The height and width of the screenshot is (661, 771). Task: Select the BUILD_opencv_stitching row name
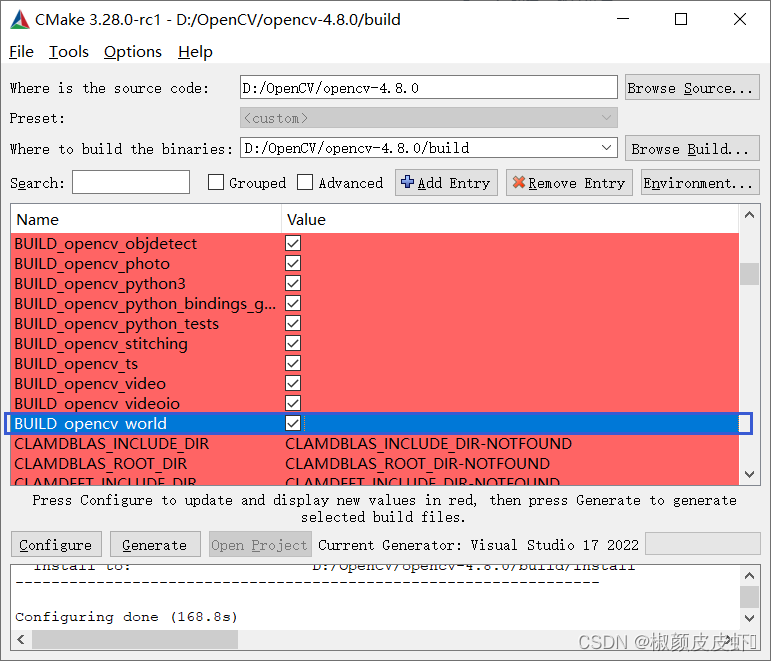(101, 344)
